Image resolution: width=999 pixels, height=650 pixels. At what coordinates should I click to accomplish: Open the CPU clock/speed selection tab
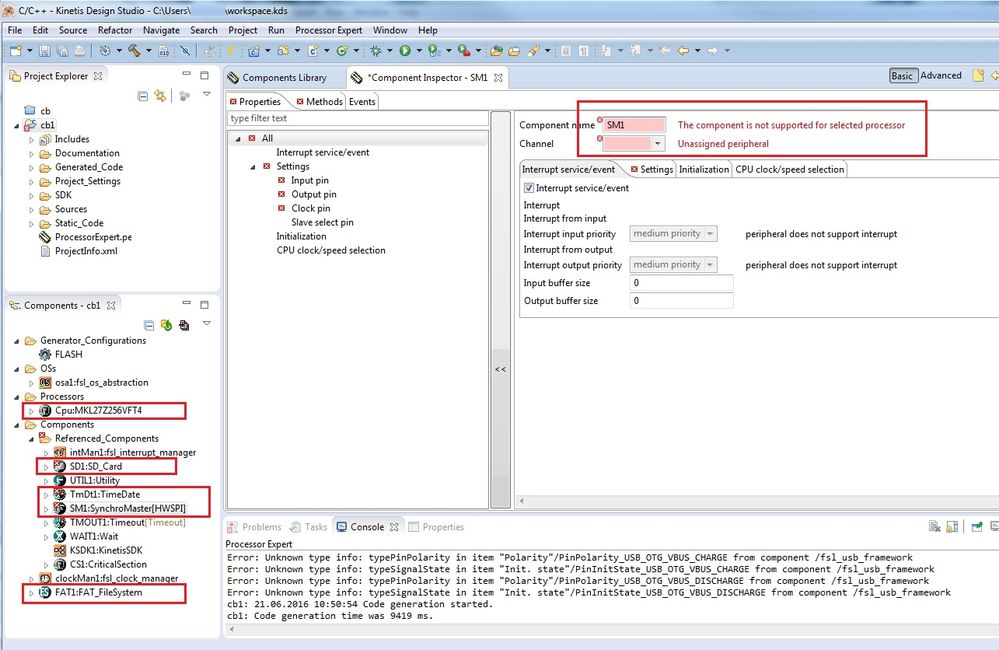pyautogui.click(x=789, y=170)
